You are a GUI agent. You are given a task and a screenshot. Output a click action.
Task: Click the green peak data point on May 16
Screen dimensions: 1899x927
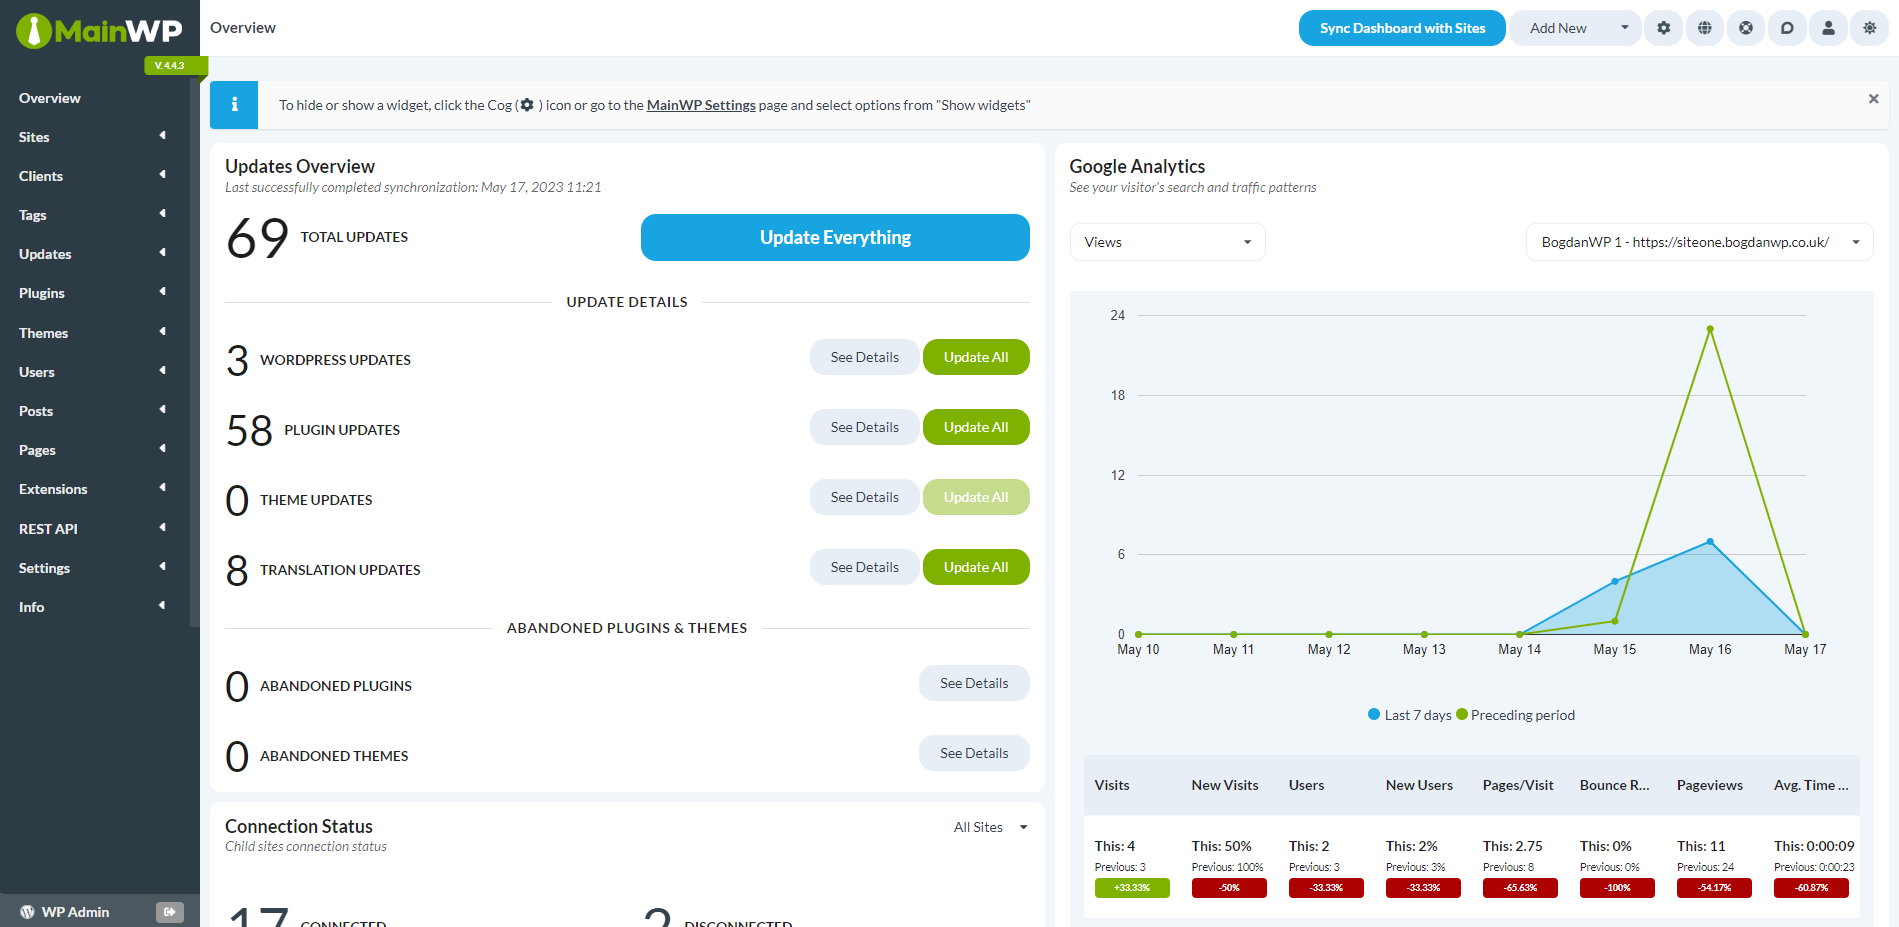point(1710,329)
